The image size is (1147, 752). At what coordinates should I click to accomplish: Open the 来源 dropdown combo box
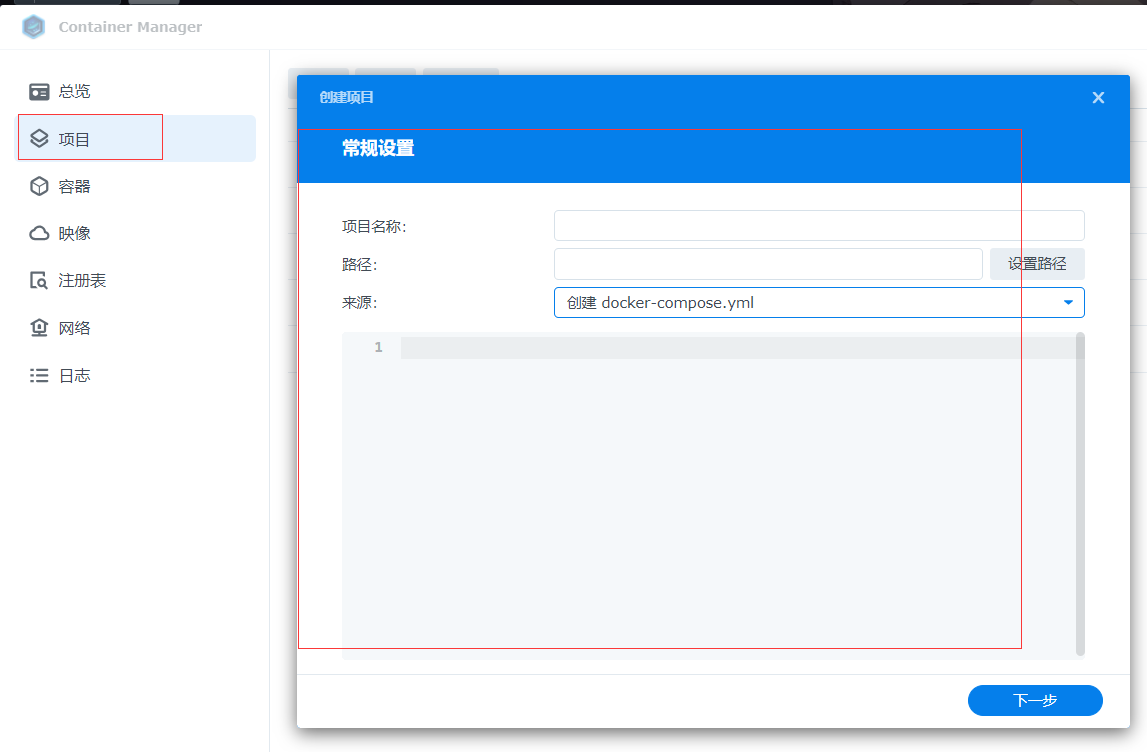click(819, 303)
